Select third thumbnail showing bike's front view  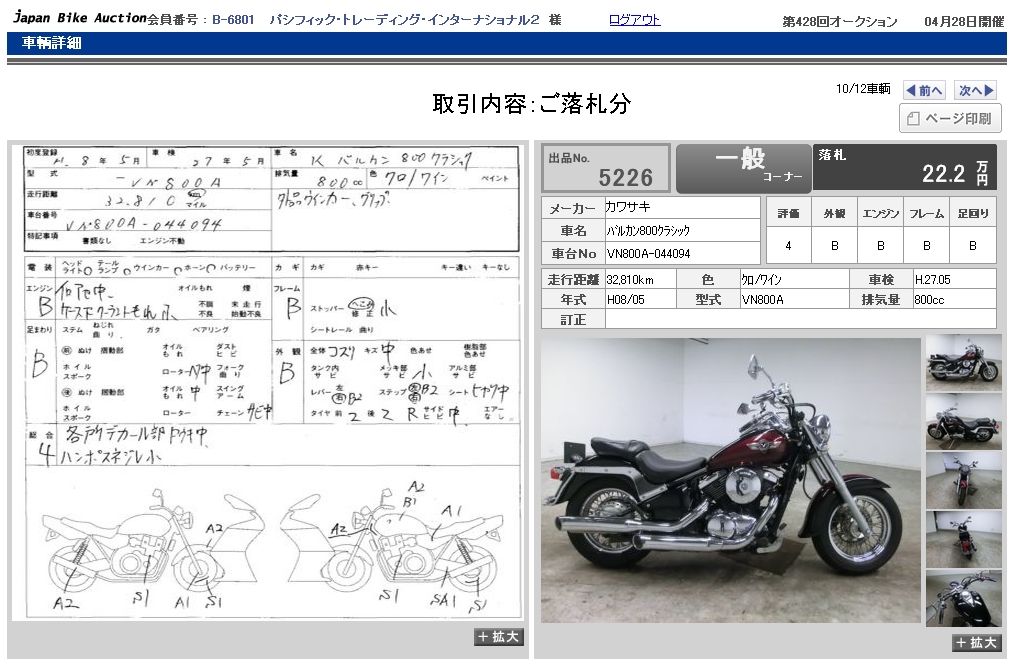click(964, 480)
